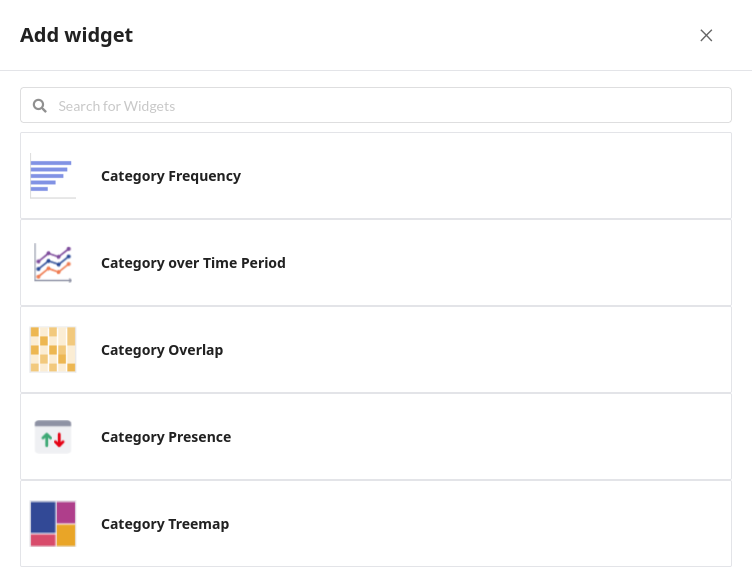Screen dimensions: 752x569
Task: Click the 'Add widget' dialog title
Action: pyautogui.click(x=76, y=36)
